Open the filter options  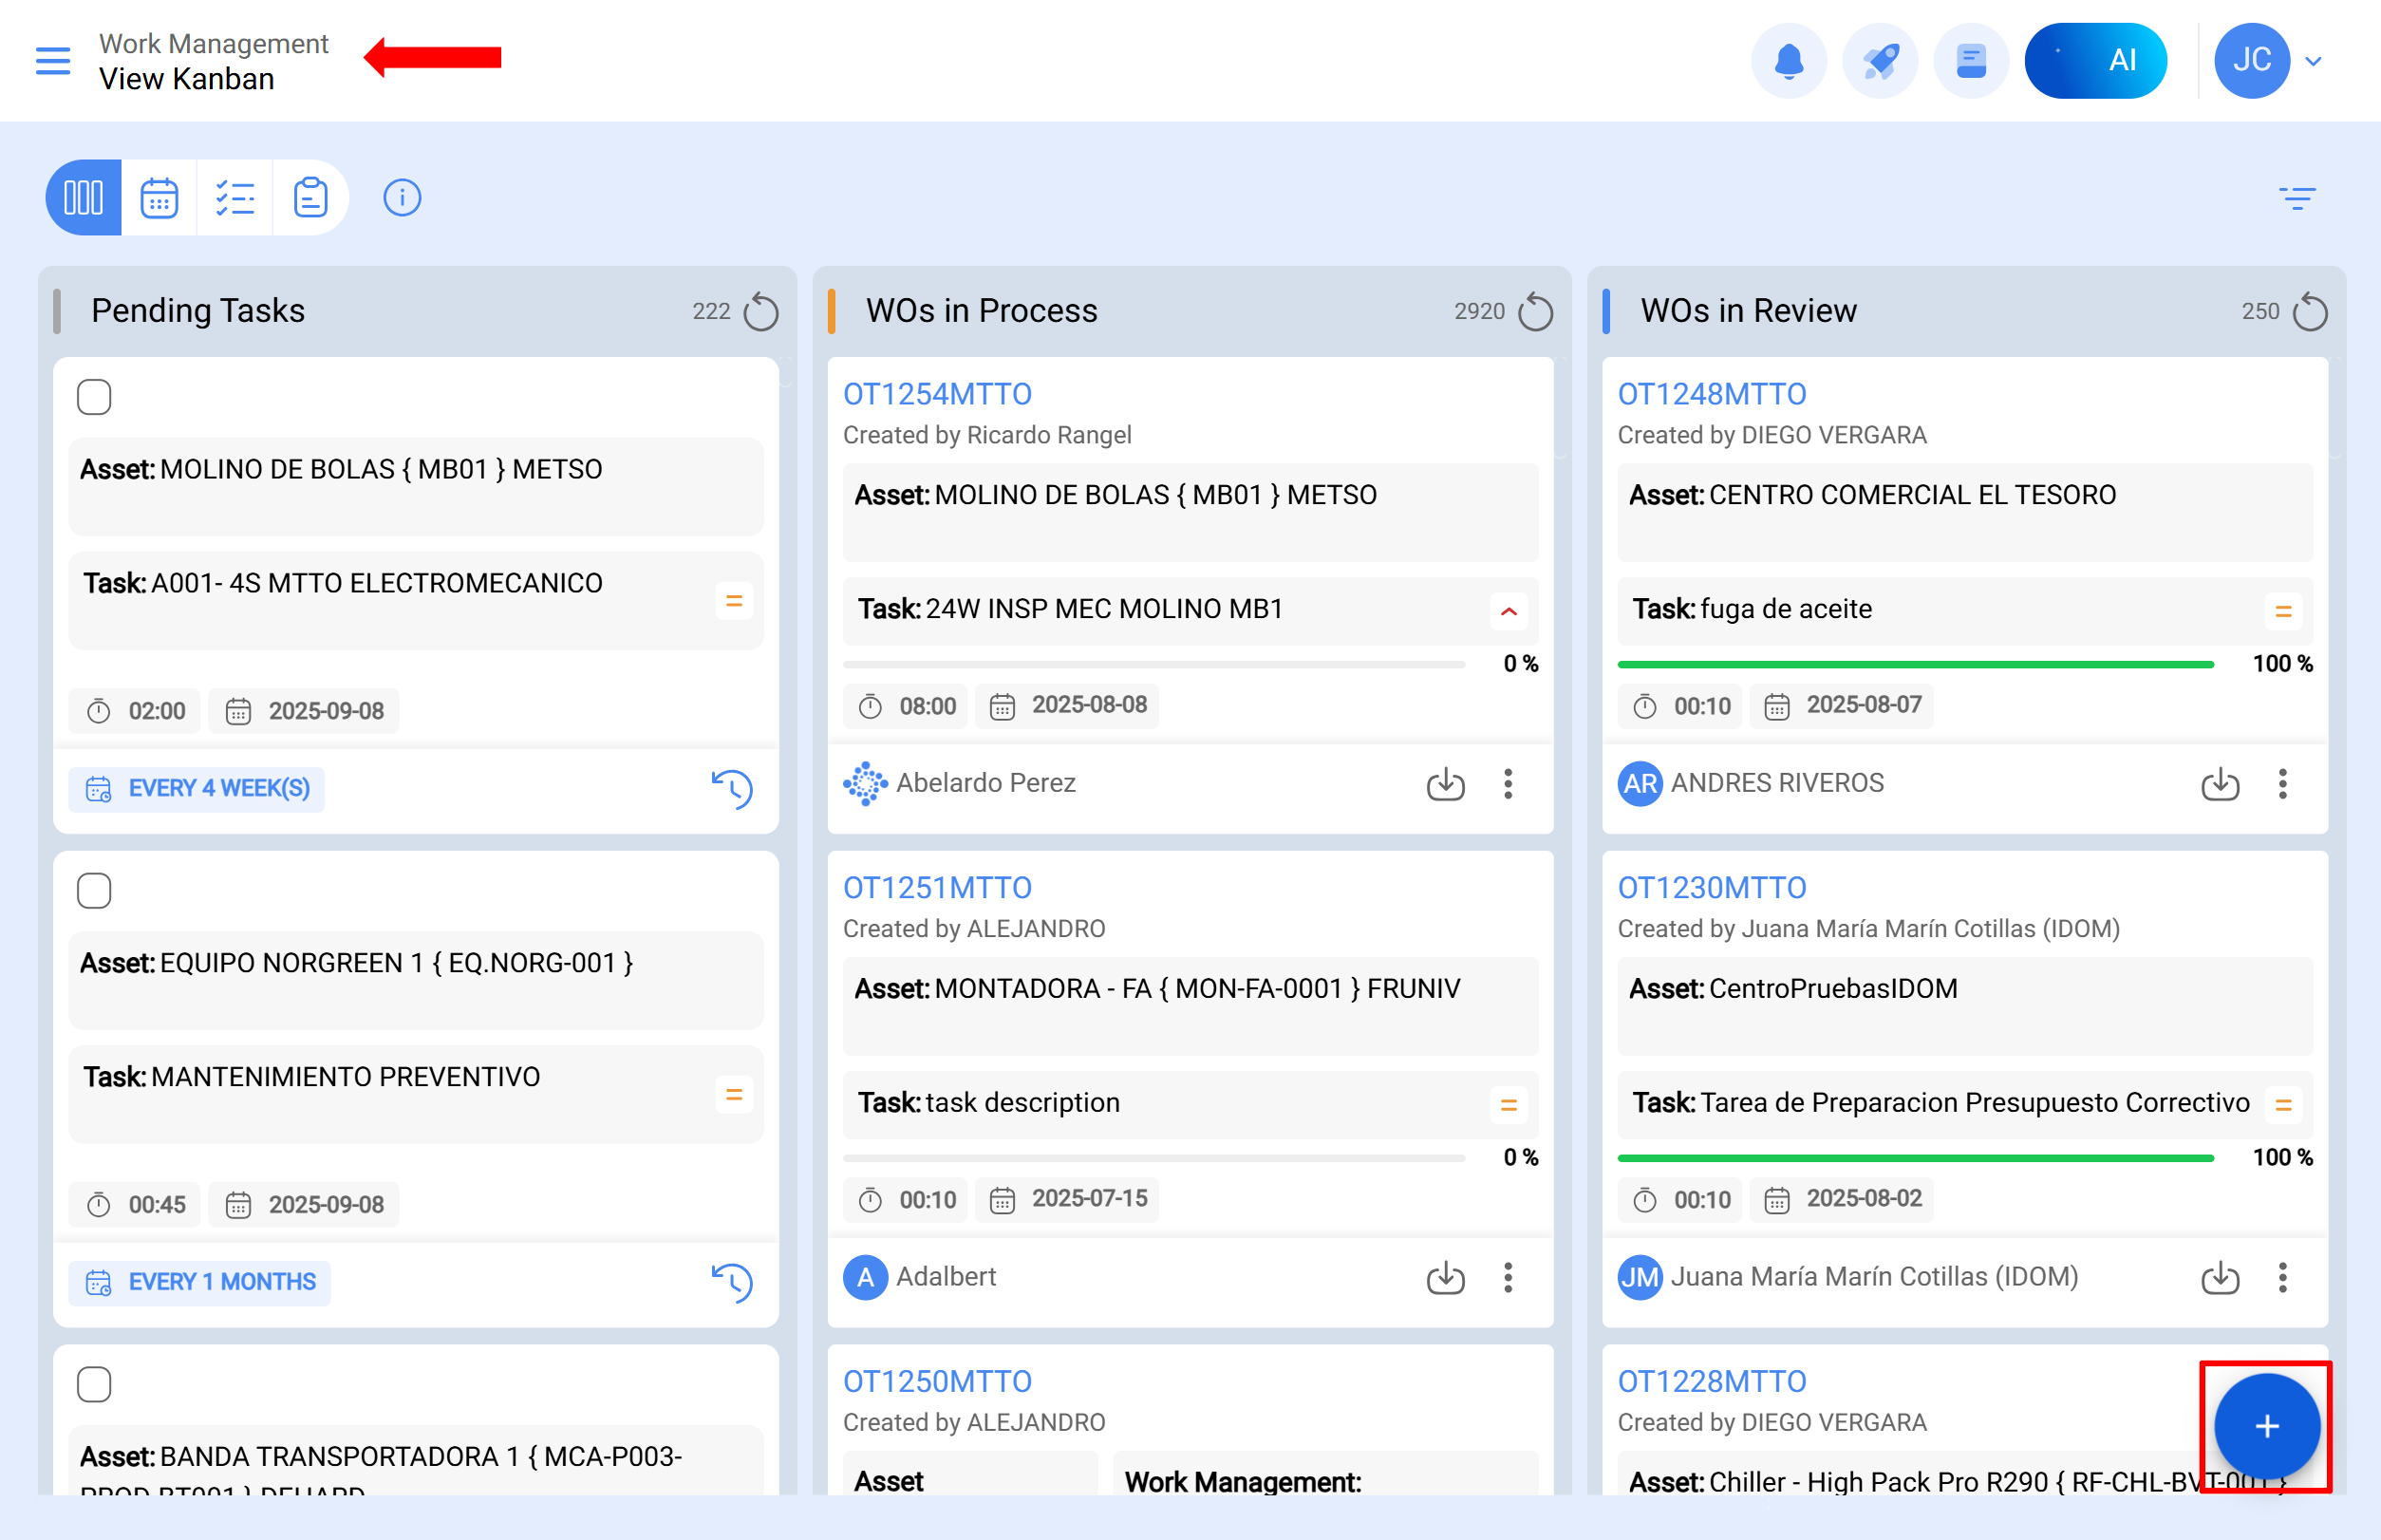click(2299, 197)
